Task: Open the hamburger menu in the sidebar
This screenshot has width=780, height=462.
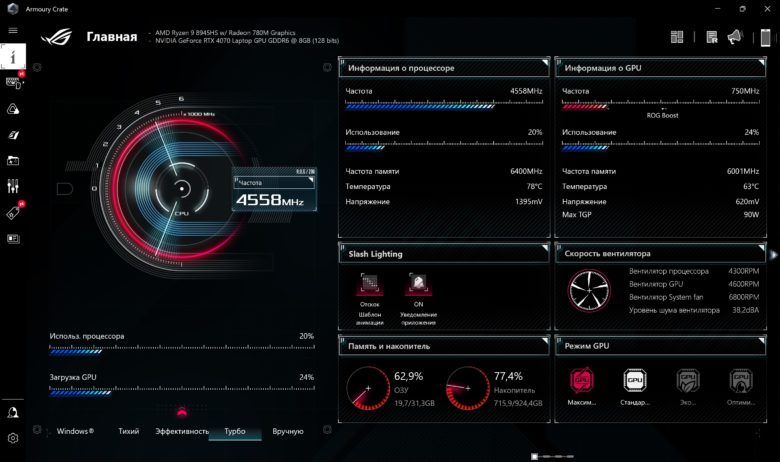Action: (x=13, y=30)
